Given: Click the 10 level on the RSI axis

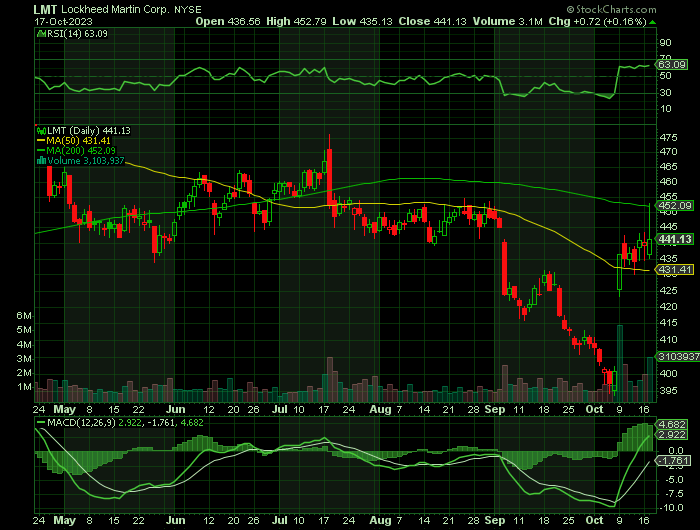Looking at the screenshot, I should click(x=665, y=109).
